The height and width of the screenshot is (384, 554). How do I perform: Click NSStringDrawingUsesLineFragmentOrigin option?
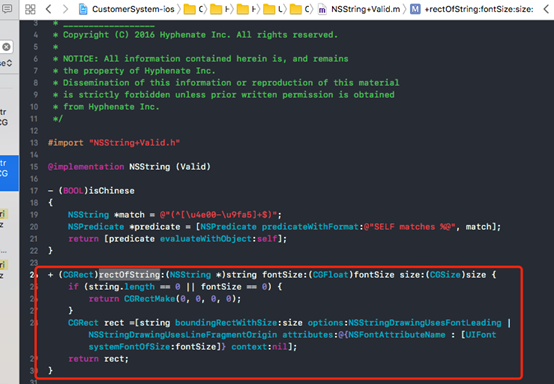pos(183,335)
